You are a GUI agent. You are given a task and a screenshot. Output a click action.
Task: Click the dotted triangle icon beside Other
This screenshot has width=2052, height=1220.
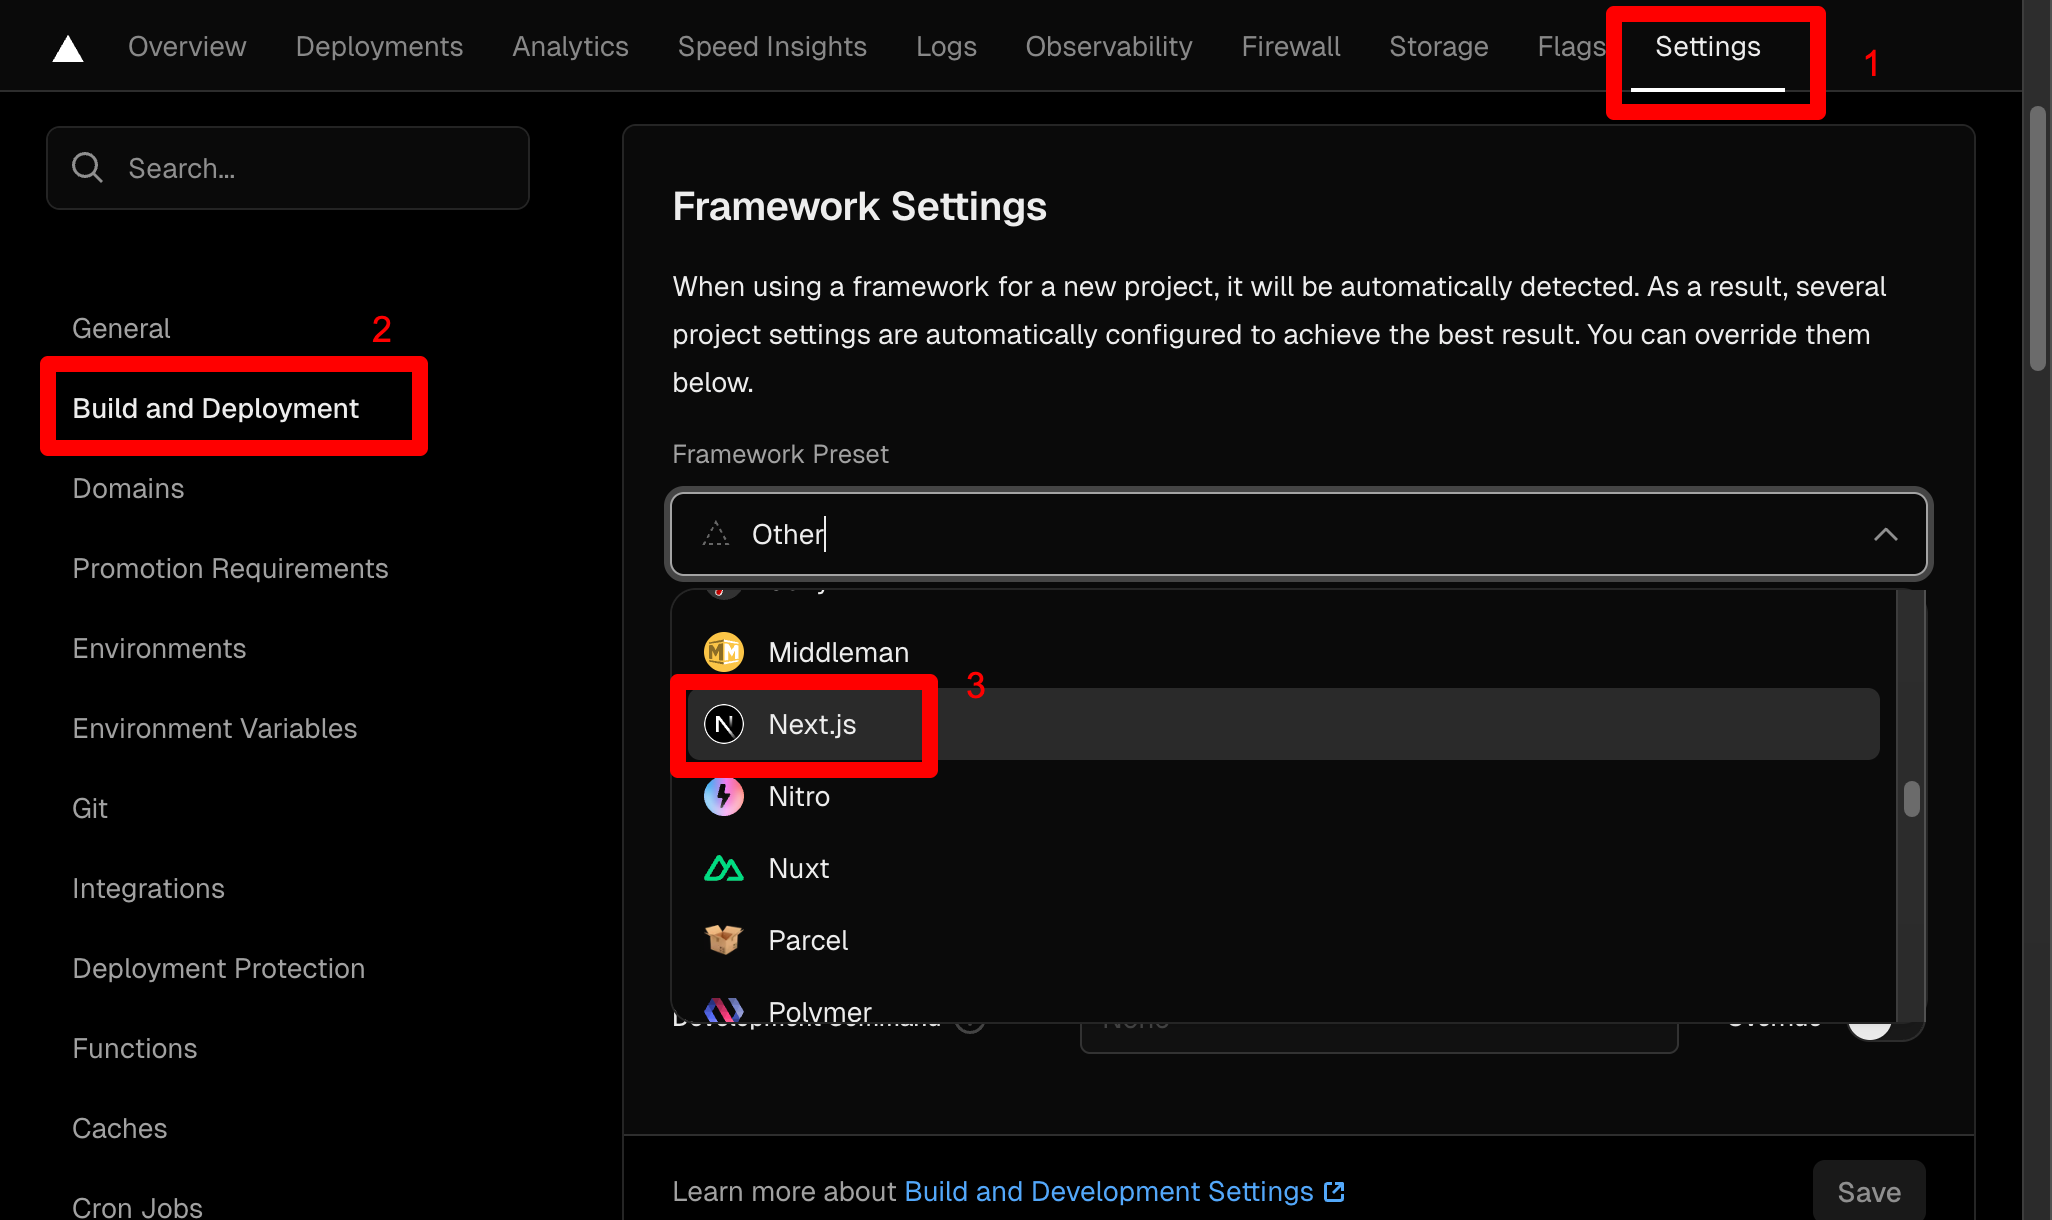pyautogui.click(x=716, y=534)
